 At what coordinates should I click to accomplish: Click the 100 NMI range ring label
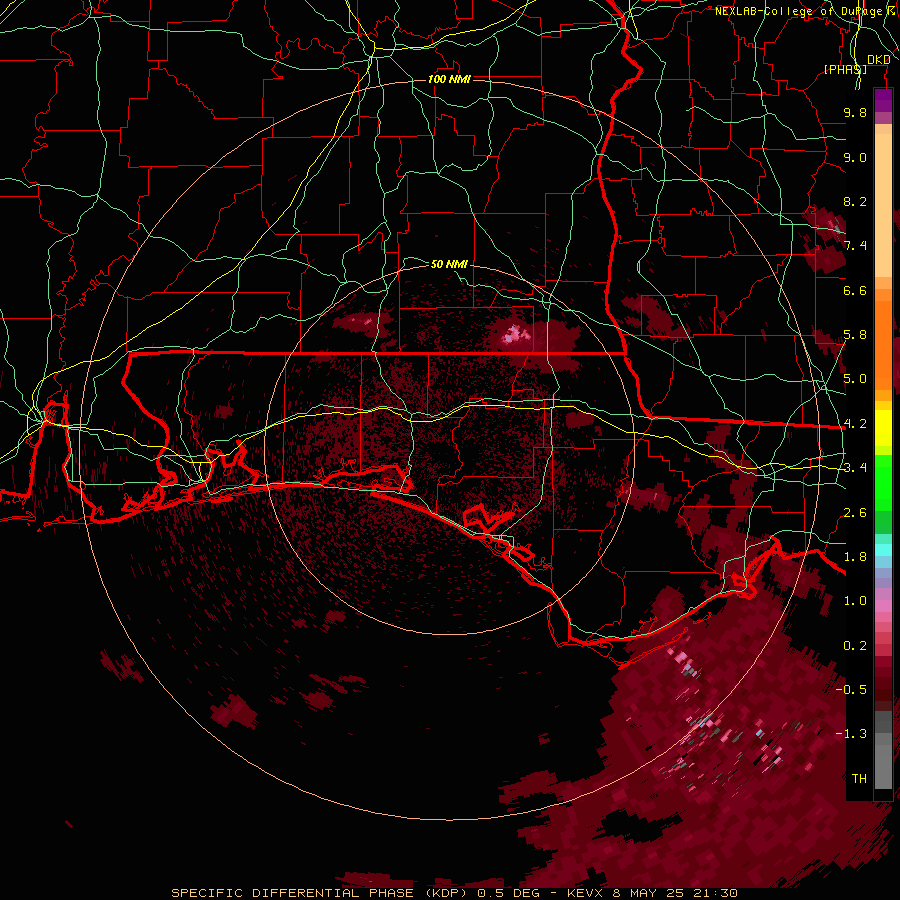(449, 79)
